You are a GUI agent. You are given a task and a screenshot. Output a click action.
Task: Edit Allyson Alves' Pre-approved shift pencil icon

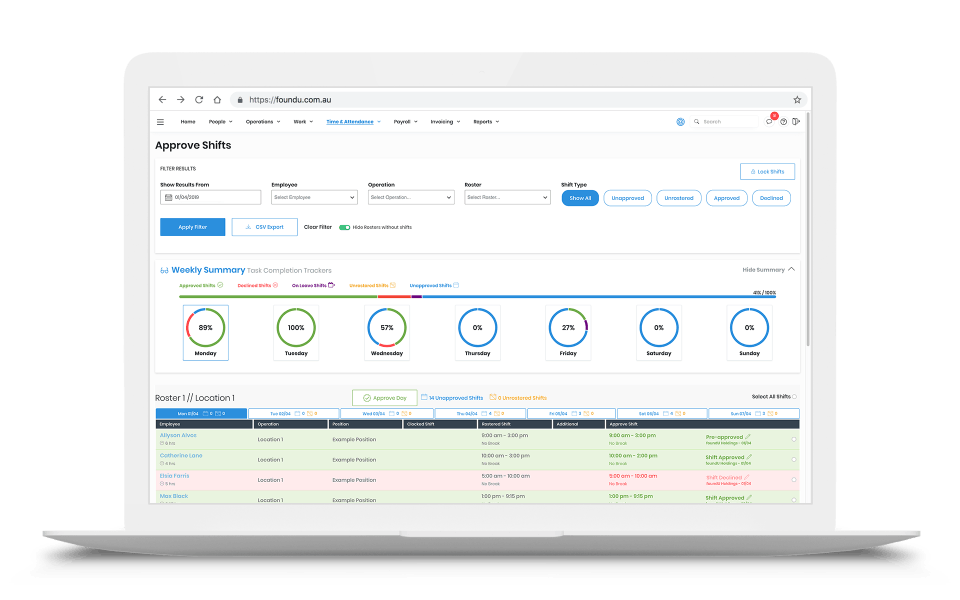pos(748,437)
